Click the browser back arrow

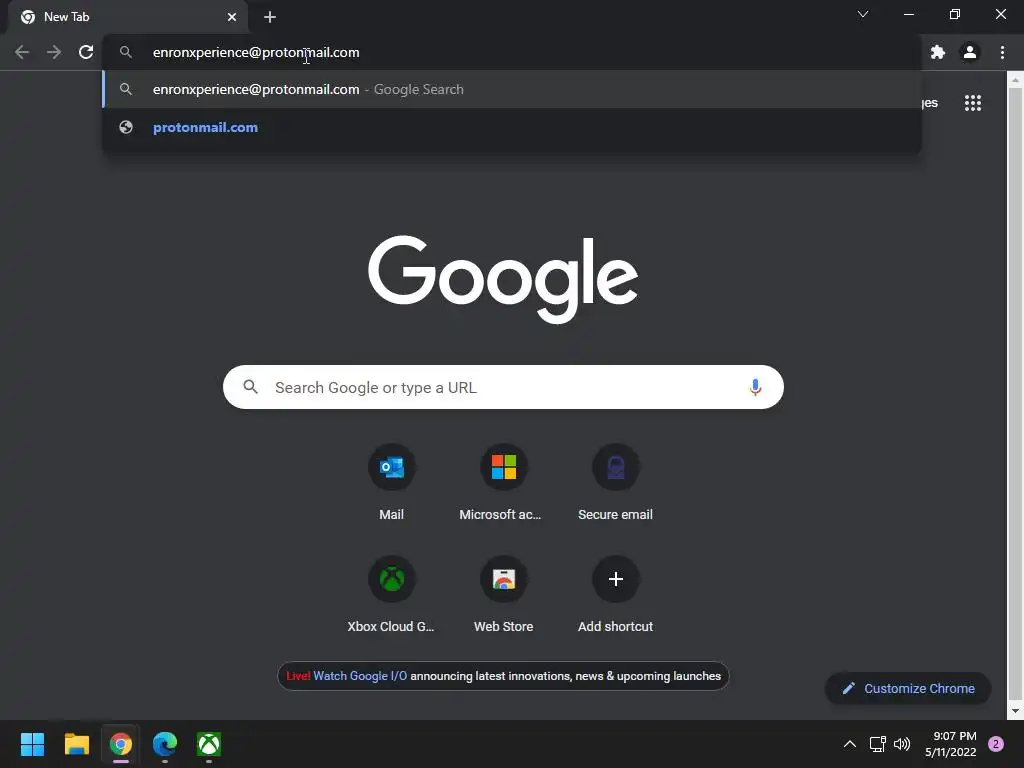[x=22, y=52]
